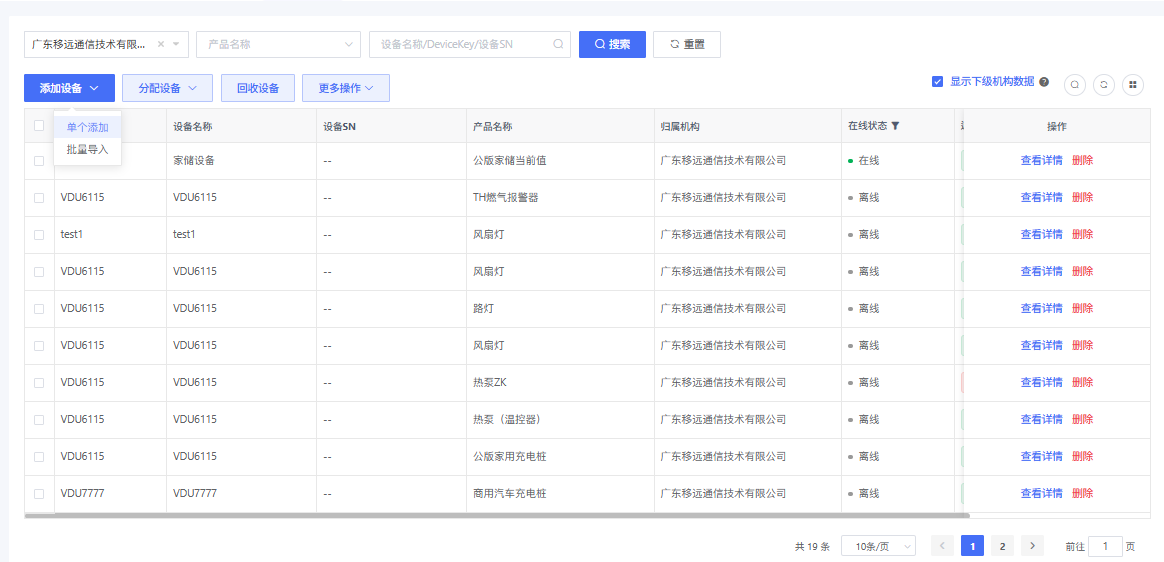Expand the 分配设备 dropdown button
This screenshot has height=562, width=1164.
point(167,88)
